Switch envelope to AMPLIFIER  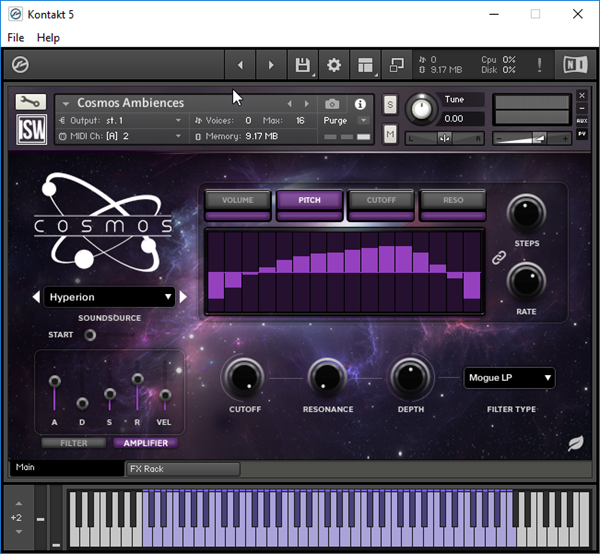(145, 443)
